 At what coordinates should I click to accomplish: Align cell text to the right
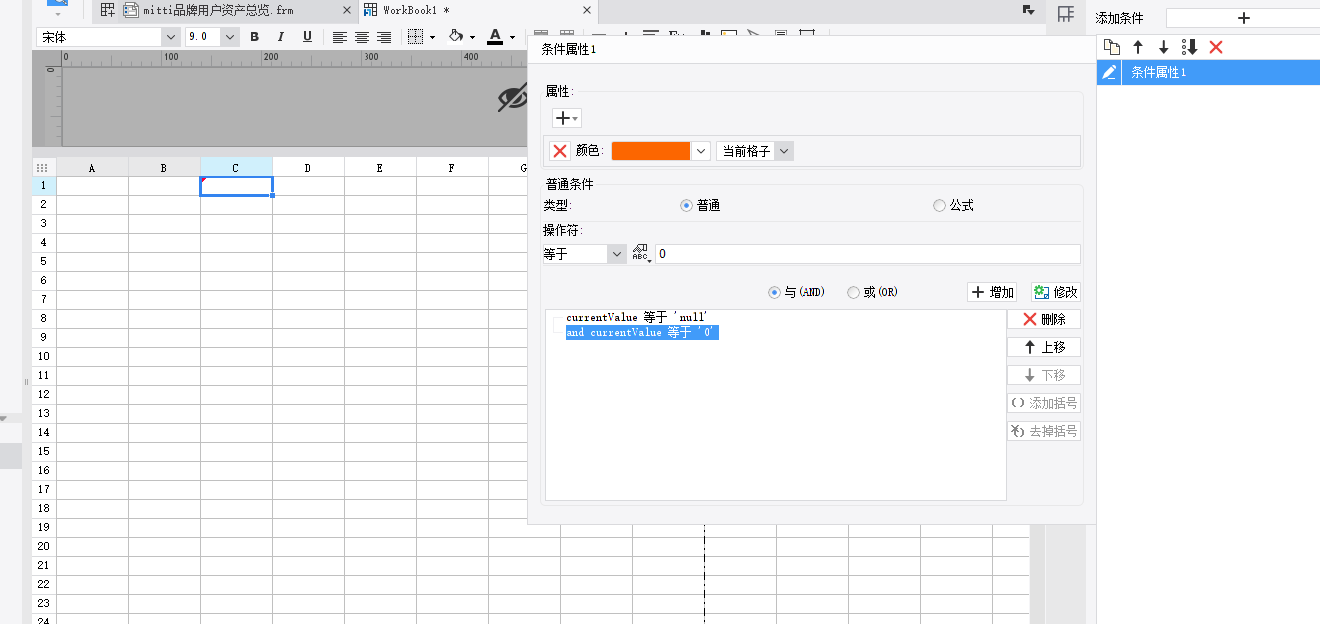(384, 37)
